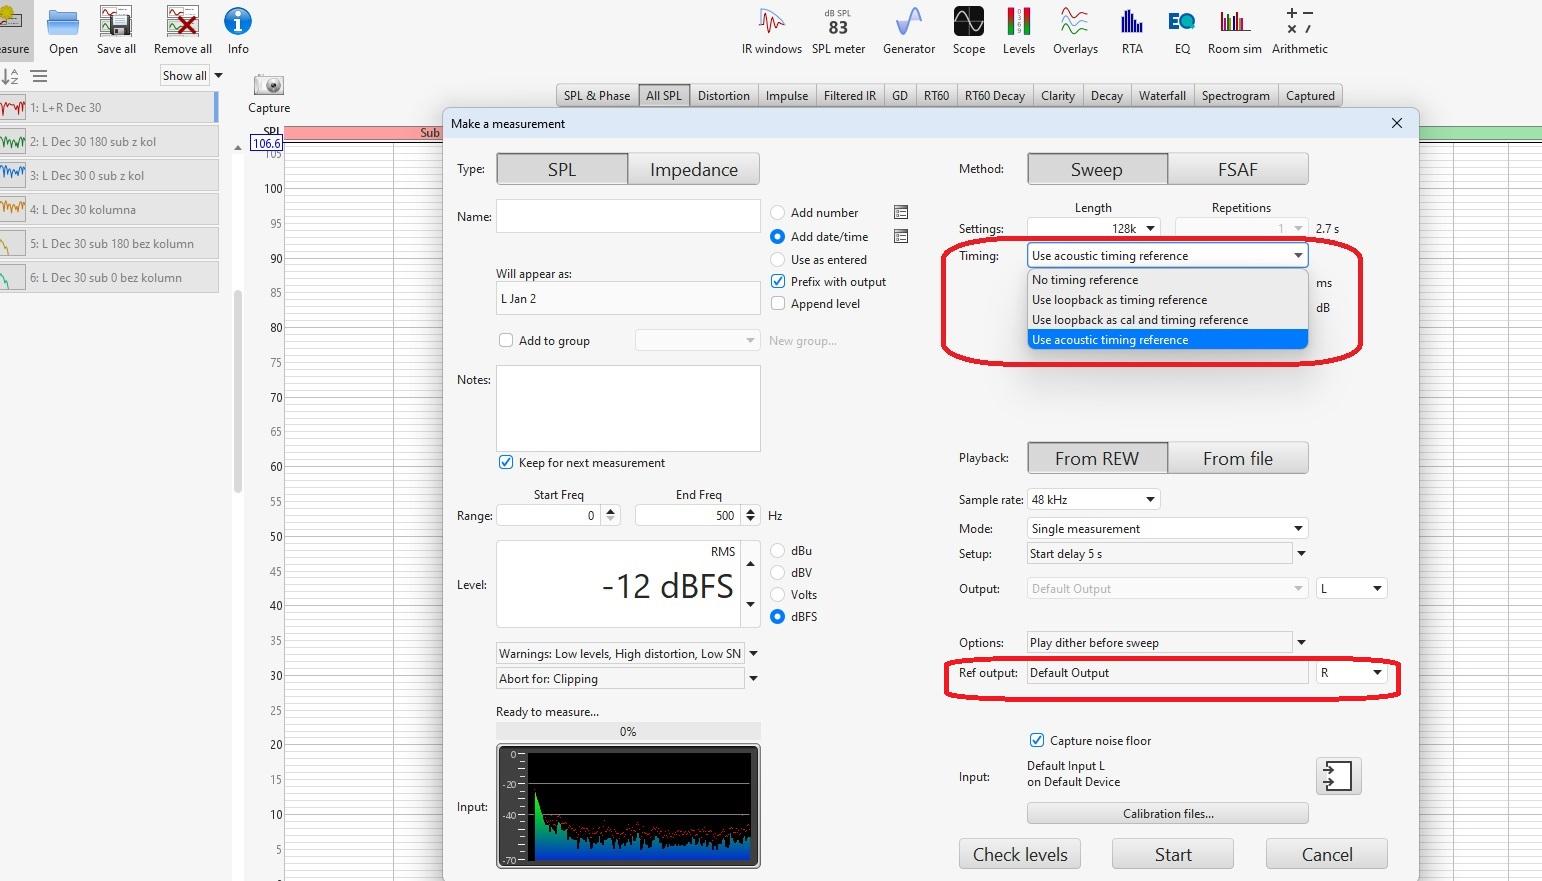This screenshot has width=1542, height=881.
Task: Open the signal Generator
Action: (x=908, y=30)
